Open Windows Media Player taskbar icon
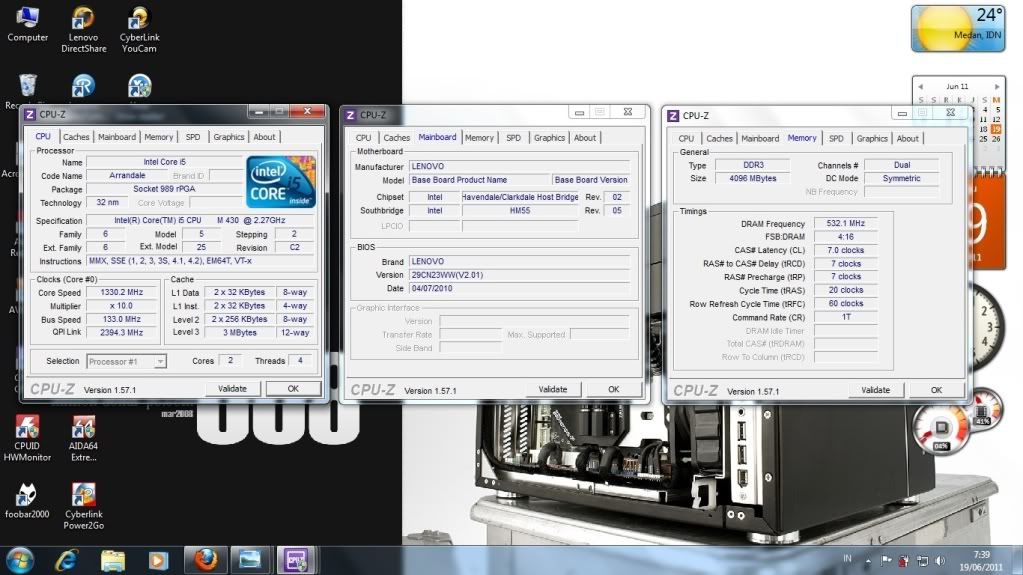The height and width of the screenshot is (575, 1023). (158, 561)
